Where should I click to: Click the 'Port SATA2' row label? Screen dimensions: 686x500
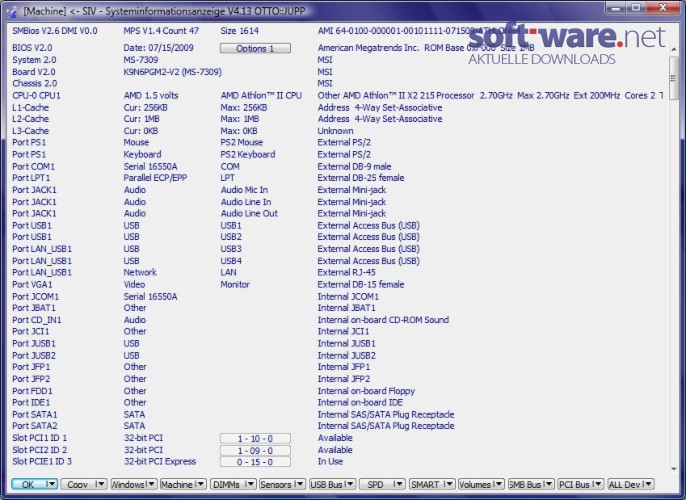click(x=35, y=426)
